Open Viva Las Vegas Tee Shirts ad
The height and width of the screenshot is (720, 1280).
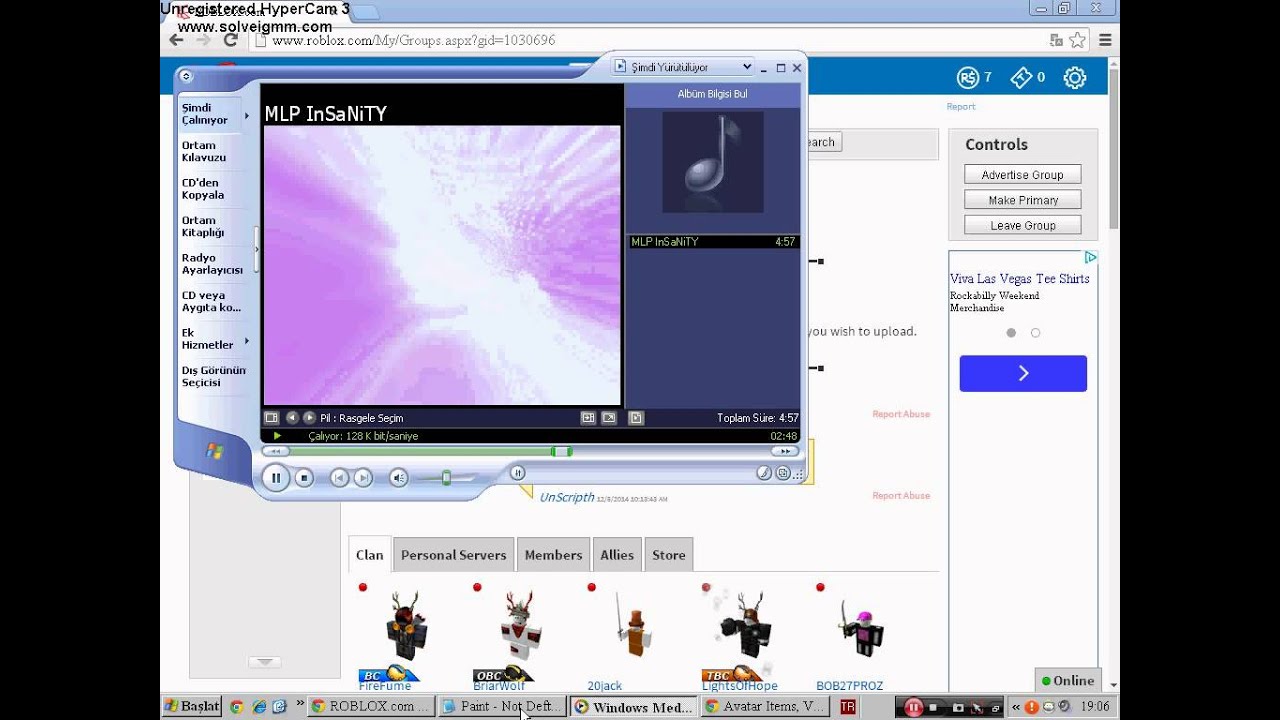pyautogui.click(x=1020, y=279)
